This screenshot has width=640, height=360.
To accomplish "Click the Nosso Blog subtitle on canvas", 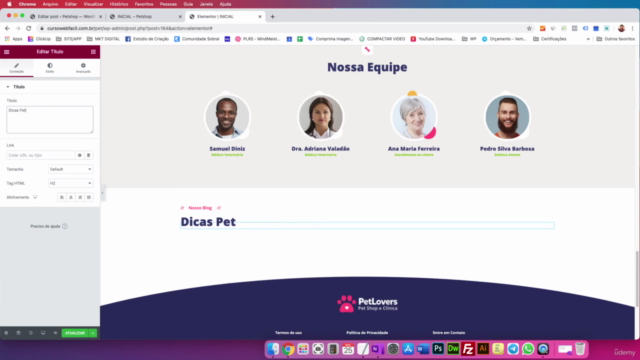I will (200, 208).
